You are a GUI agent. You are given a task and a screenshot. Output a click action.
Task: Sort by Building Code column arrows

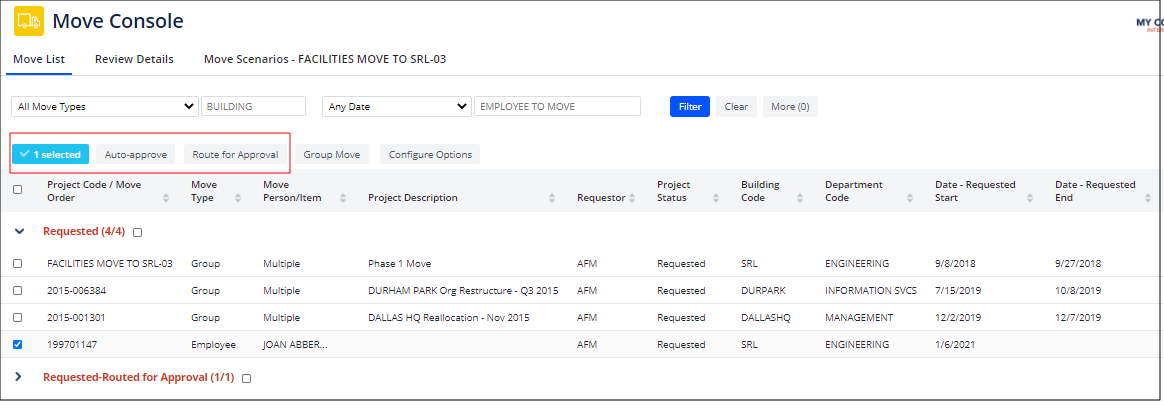pos(799,198)
